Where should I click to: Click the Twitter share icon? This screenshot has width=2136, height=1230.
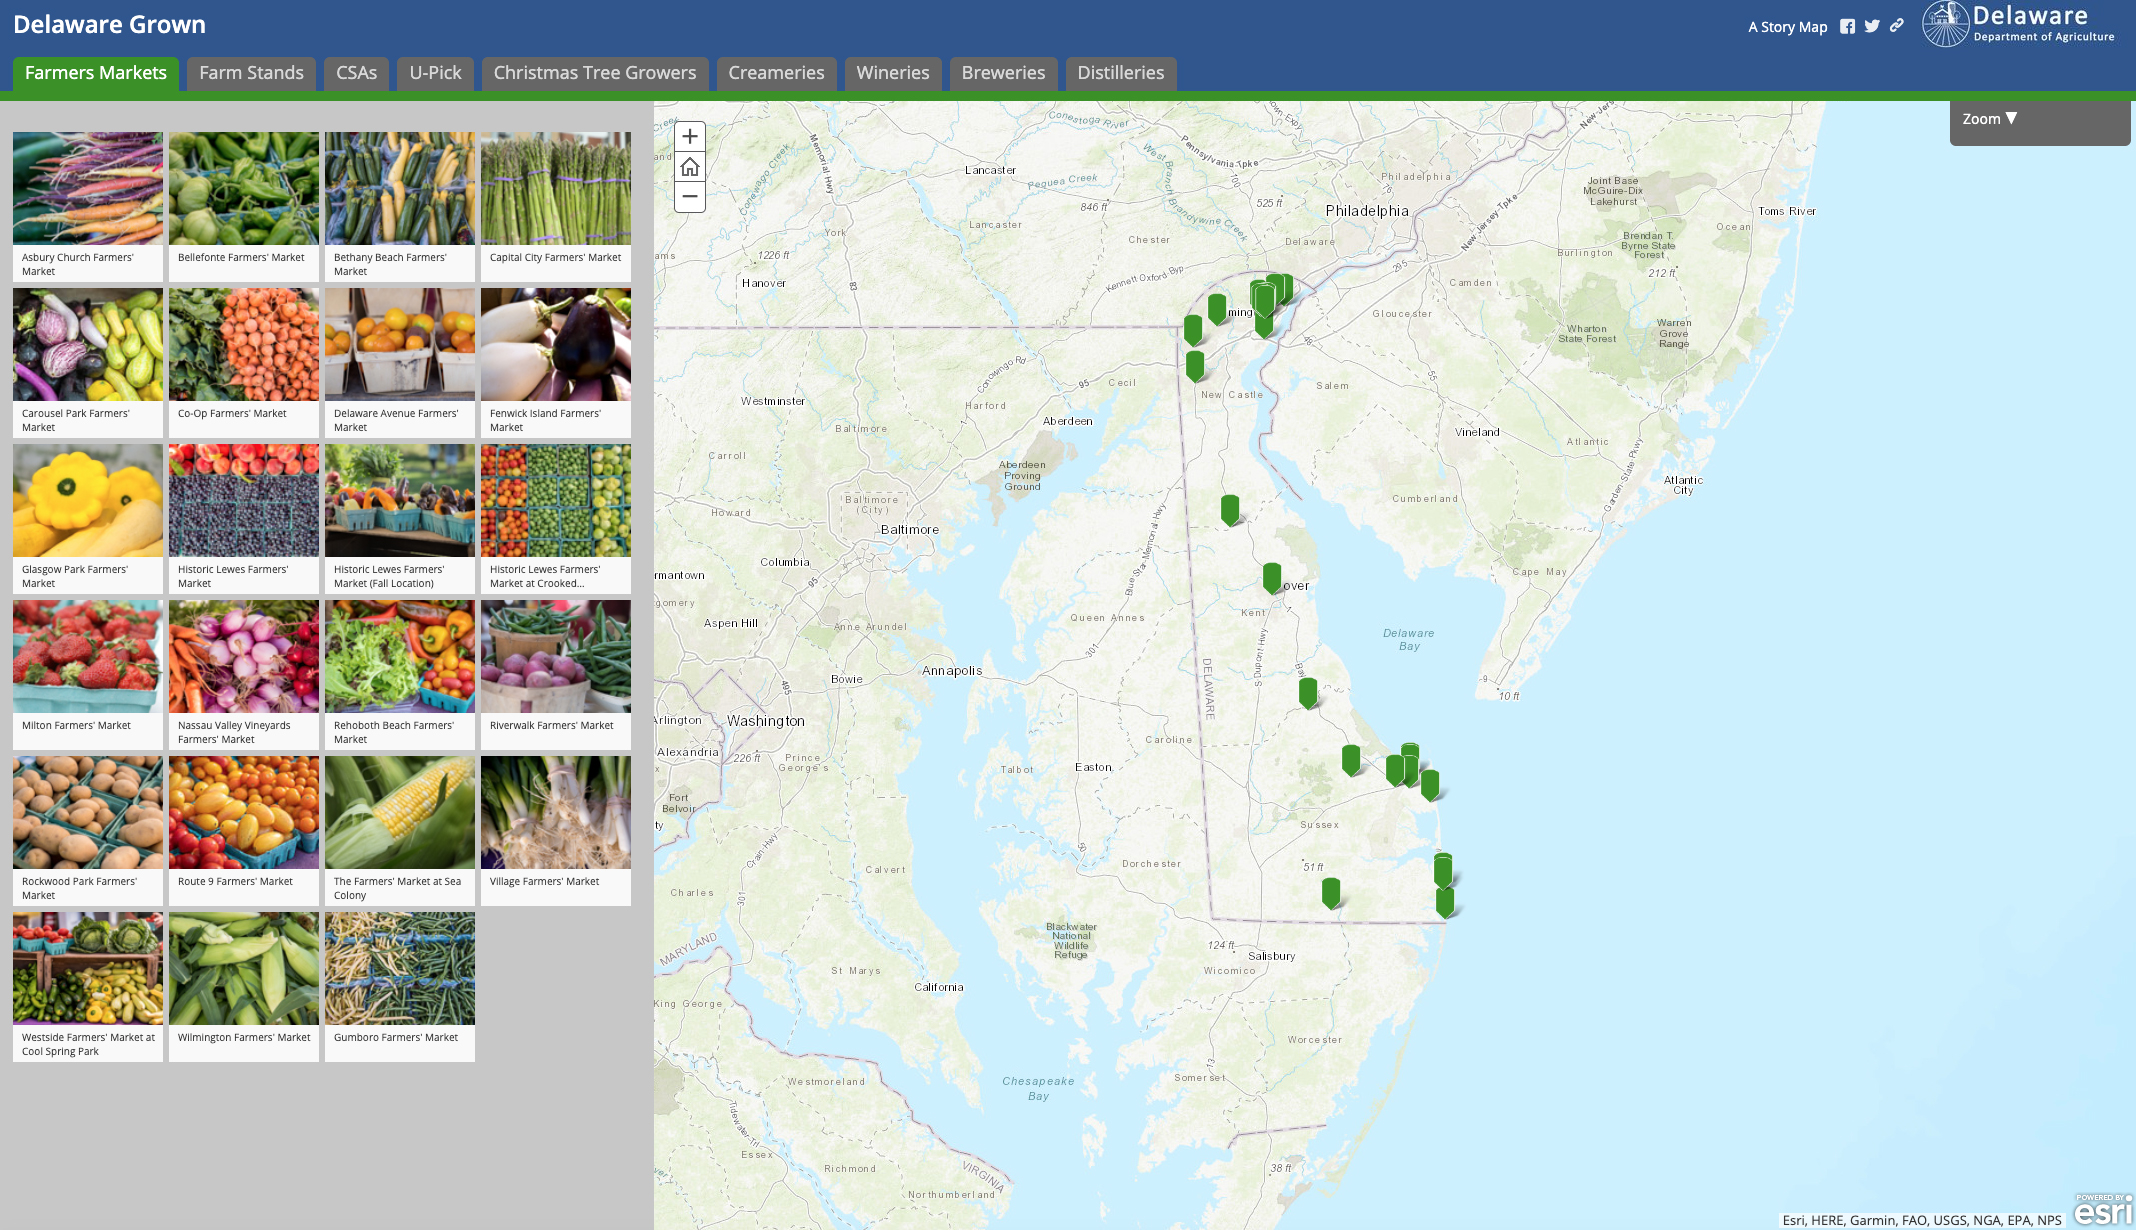coord(1872,25)
